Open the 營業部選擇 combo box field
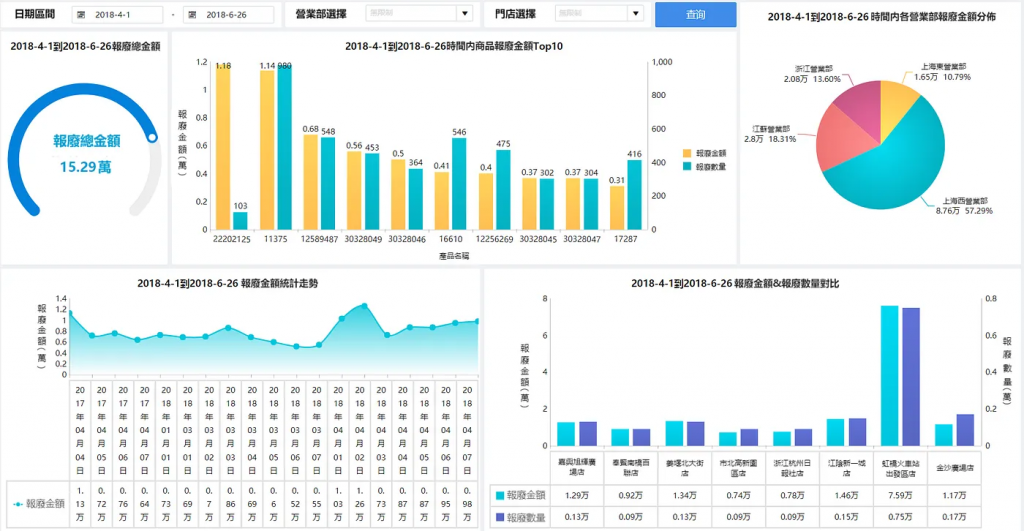The width and height of the screenshot is (1024, 531). pyautogui.click(x=419, y=13)
